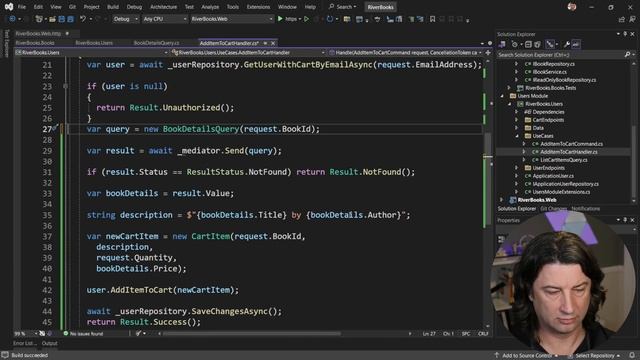The width and height of the screenshot is (640, 360).
Task: Open the Architecture menu
Action: point(163,7)
